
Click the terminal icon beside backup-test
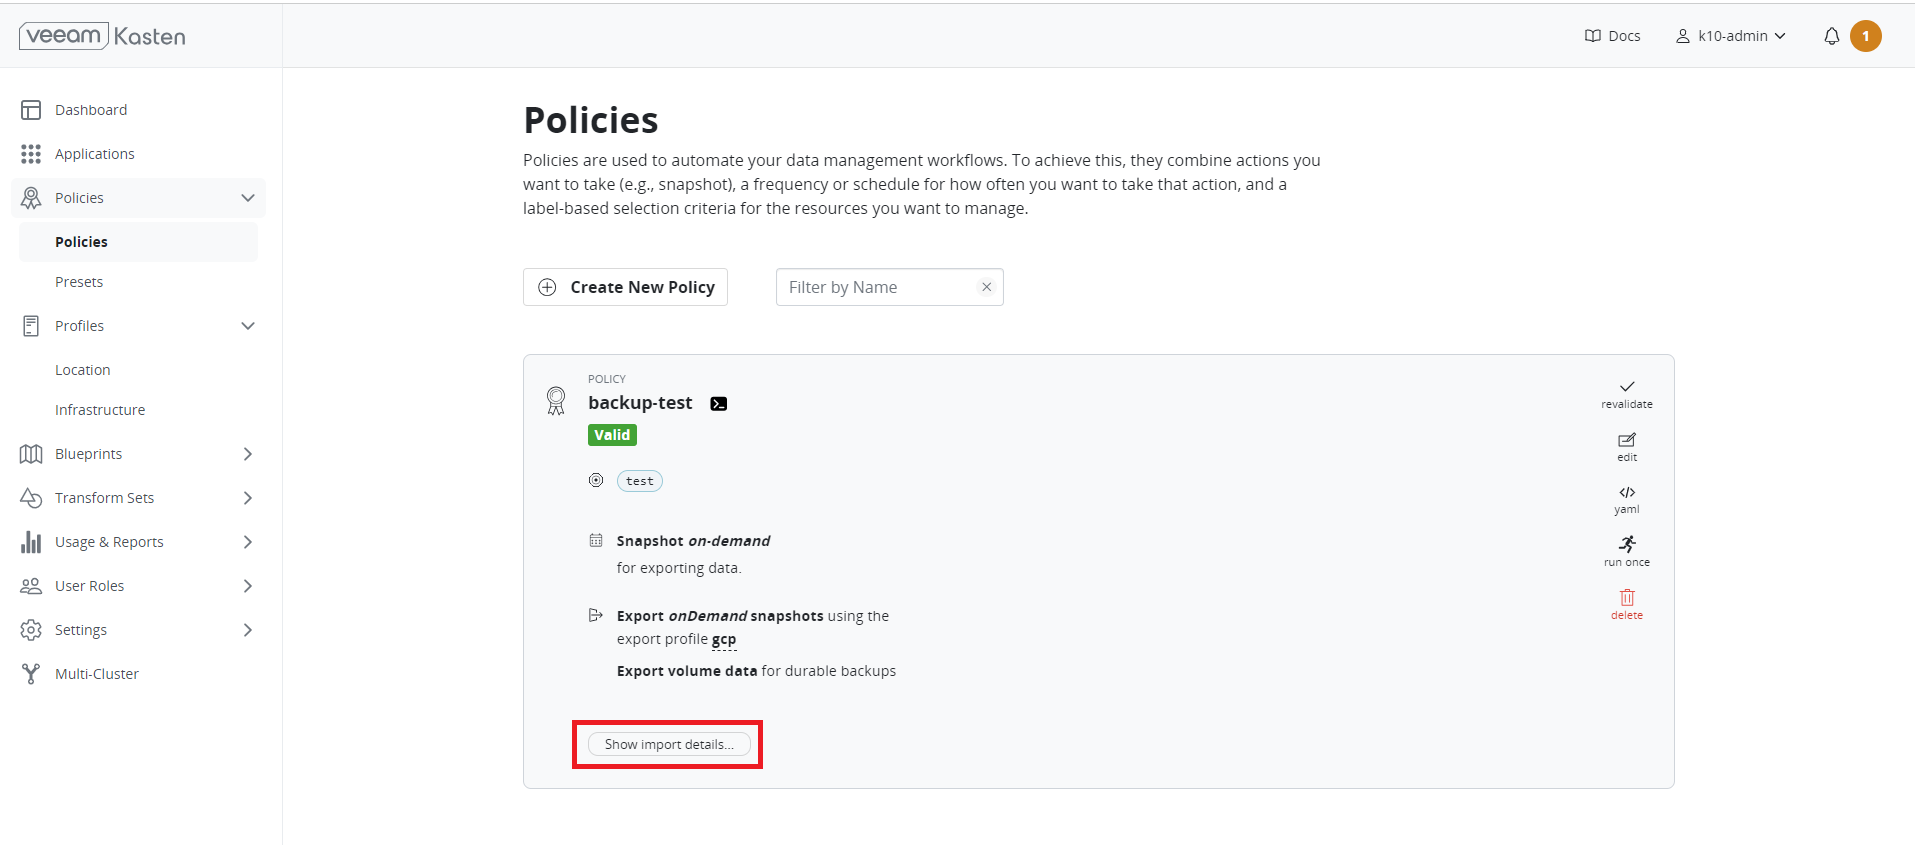[x=718, y=404]
